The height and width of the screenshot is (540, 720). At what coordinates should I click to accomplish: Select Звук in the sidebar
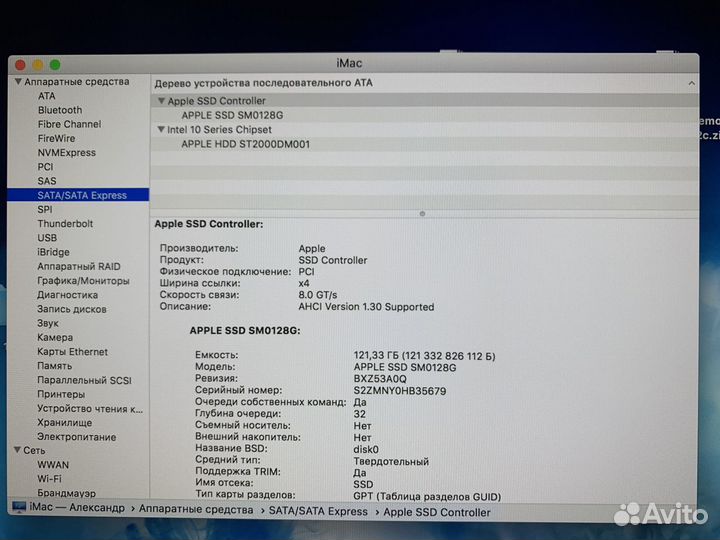[48, 323]
